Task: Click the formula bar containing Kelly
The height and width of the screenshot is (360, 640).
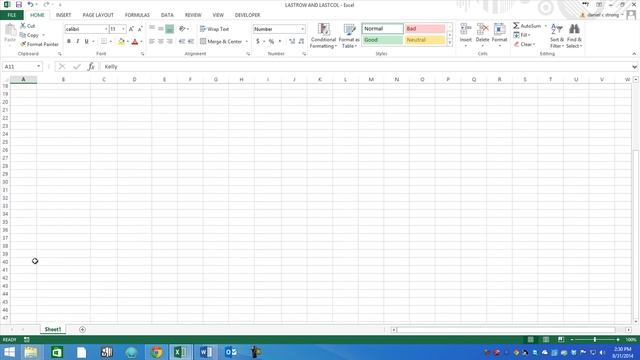Action: click(x=365, y=67)
